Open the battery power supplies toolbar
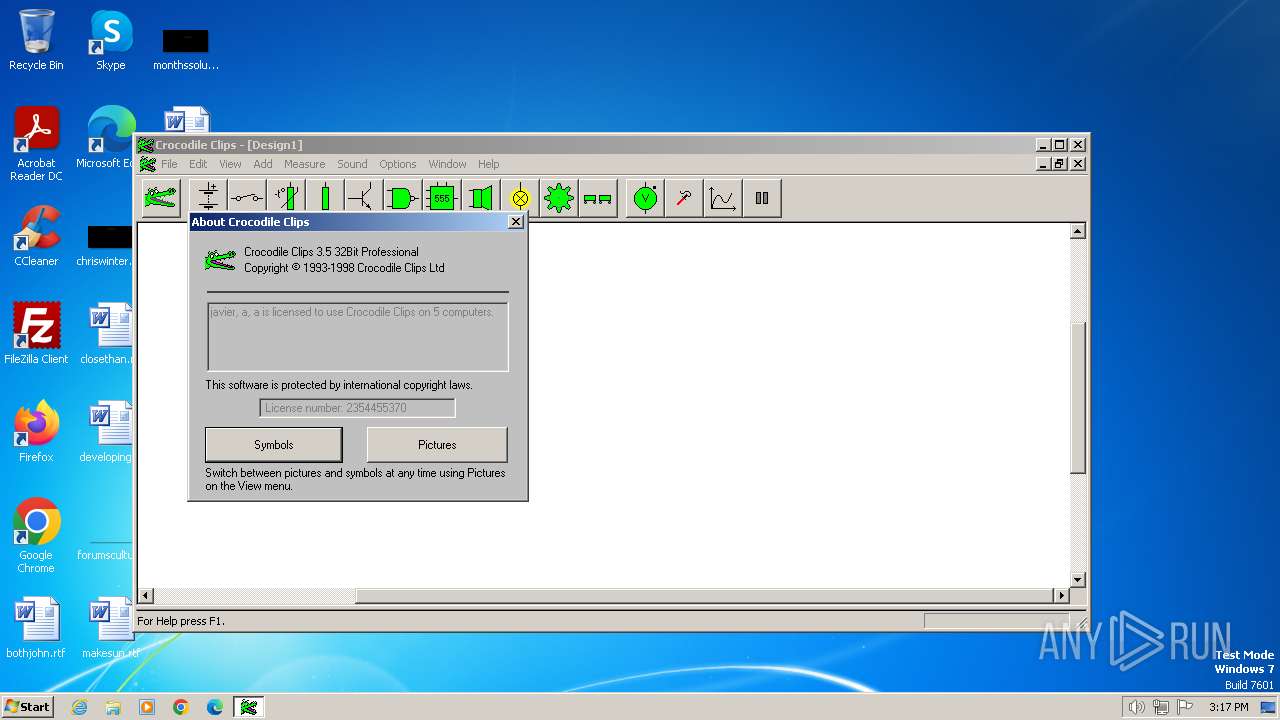This screenshot has height=720, width=1280. click(x=208, y=198)
